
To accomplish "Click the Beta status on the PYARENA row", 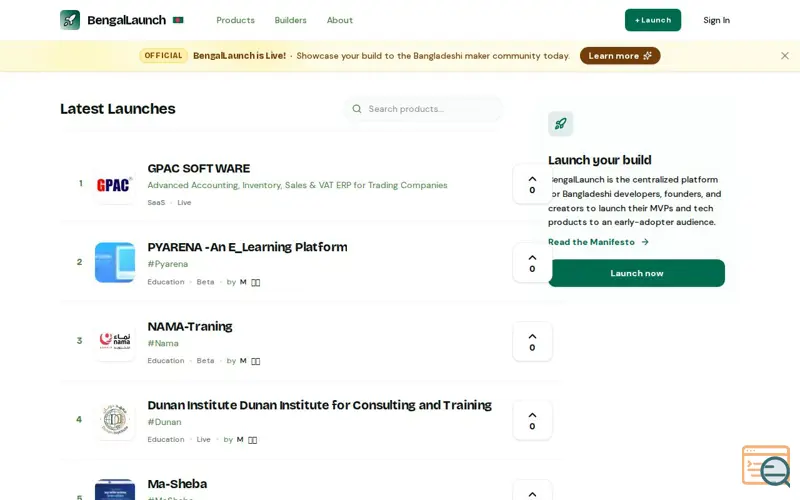I will pyautogui.click(x=205, y=282).
